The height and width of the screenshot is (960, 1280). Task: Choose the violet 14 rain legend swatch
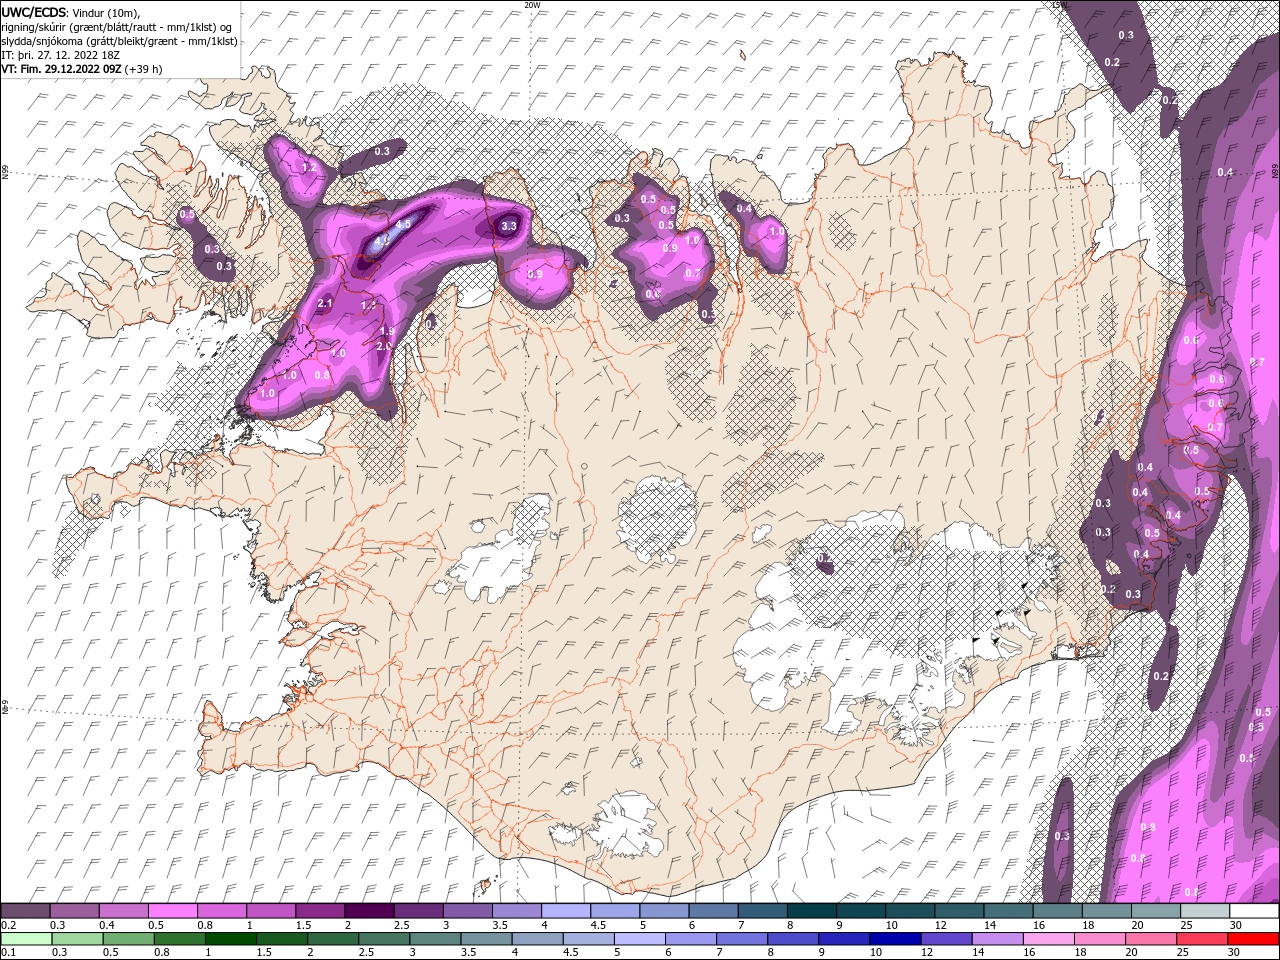pyautogui.click(x=998, y=939)
